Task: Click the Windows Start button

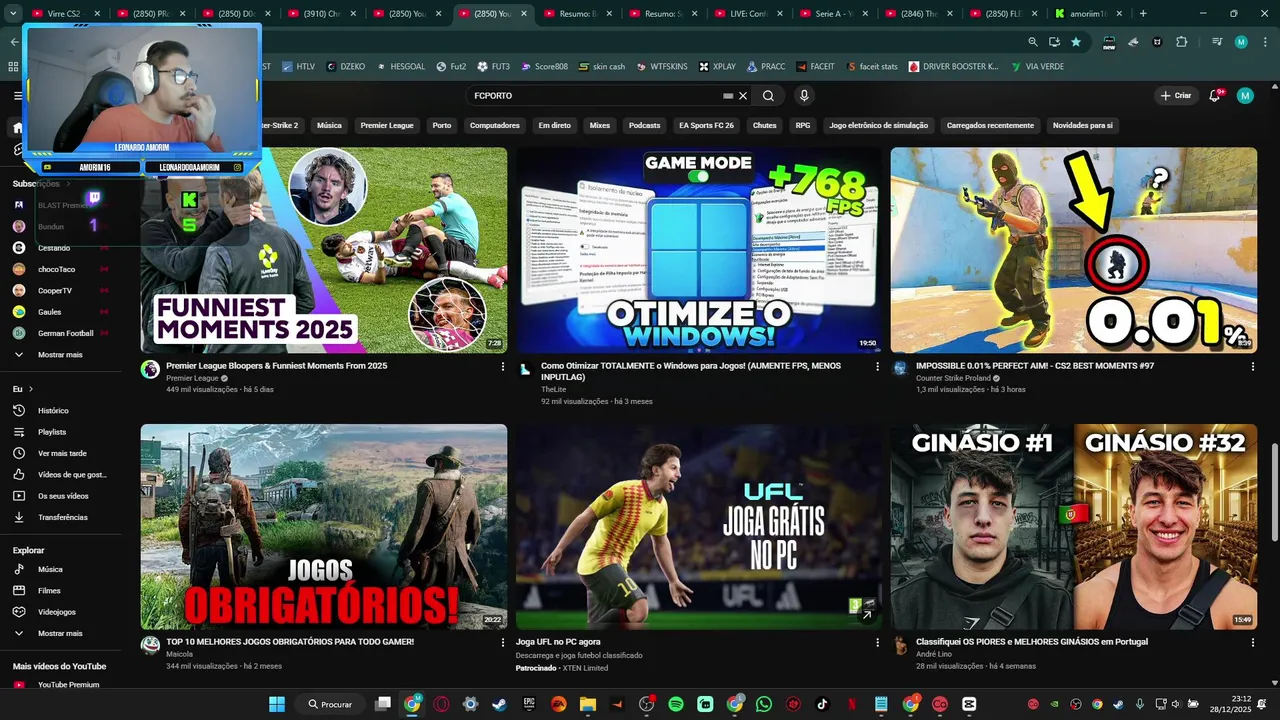Action: tap(277, 704)
